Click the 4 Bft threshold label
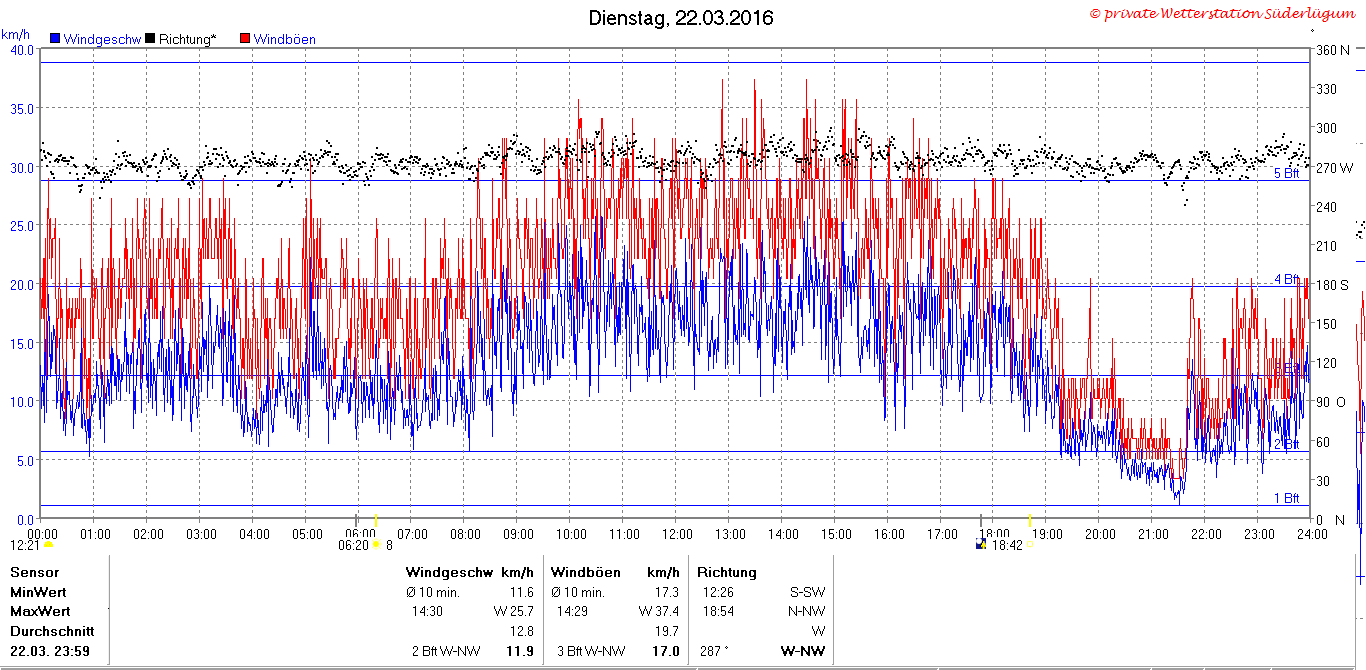Image resolution: width=1366 pixels, height=670 pixels. [x=1286, y=279]
